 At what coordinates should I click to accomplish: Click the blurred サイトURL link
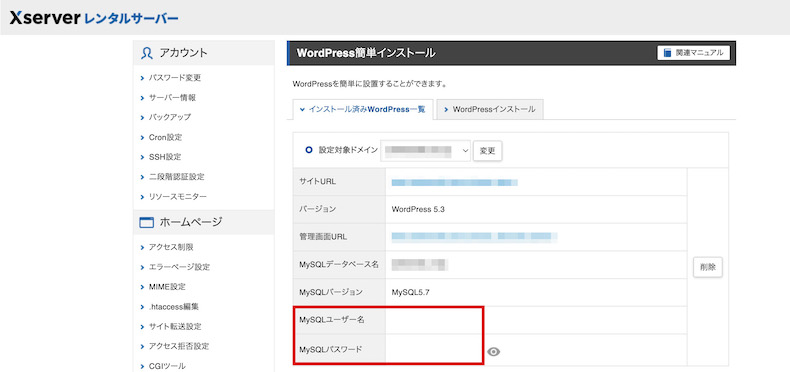coord(454,182)
